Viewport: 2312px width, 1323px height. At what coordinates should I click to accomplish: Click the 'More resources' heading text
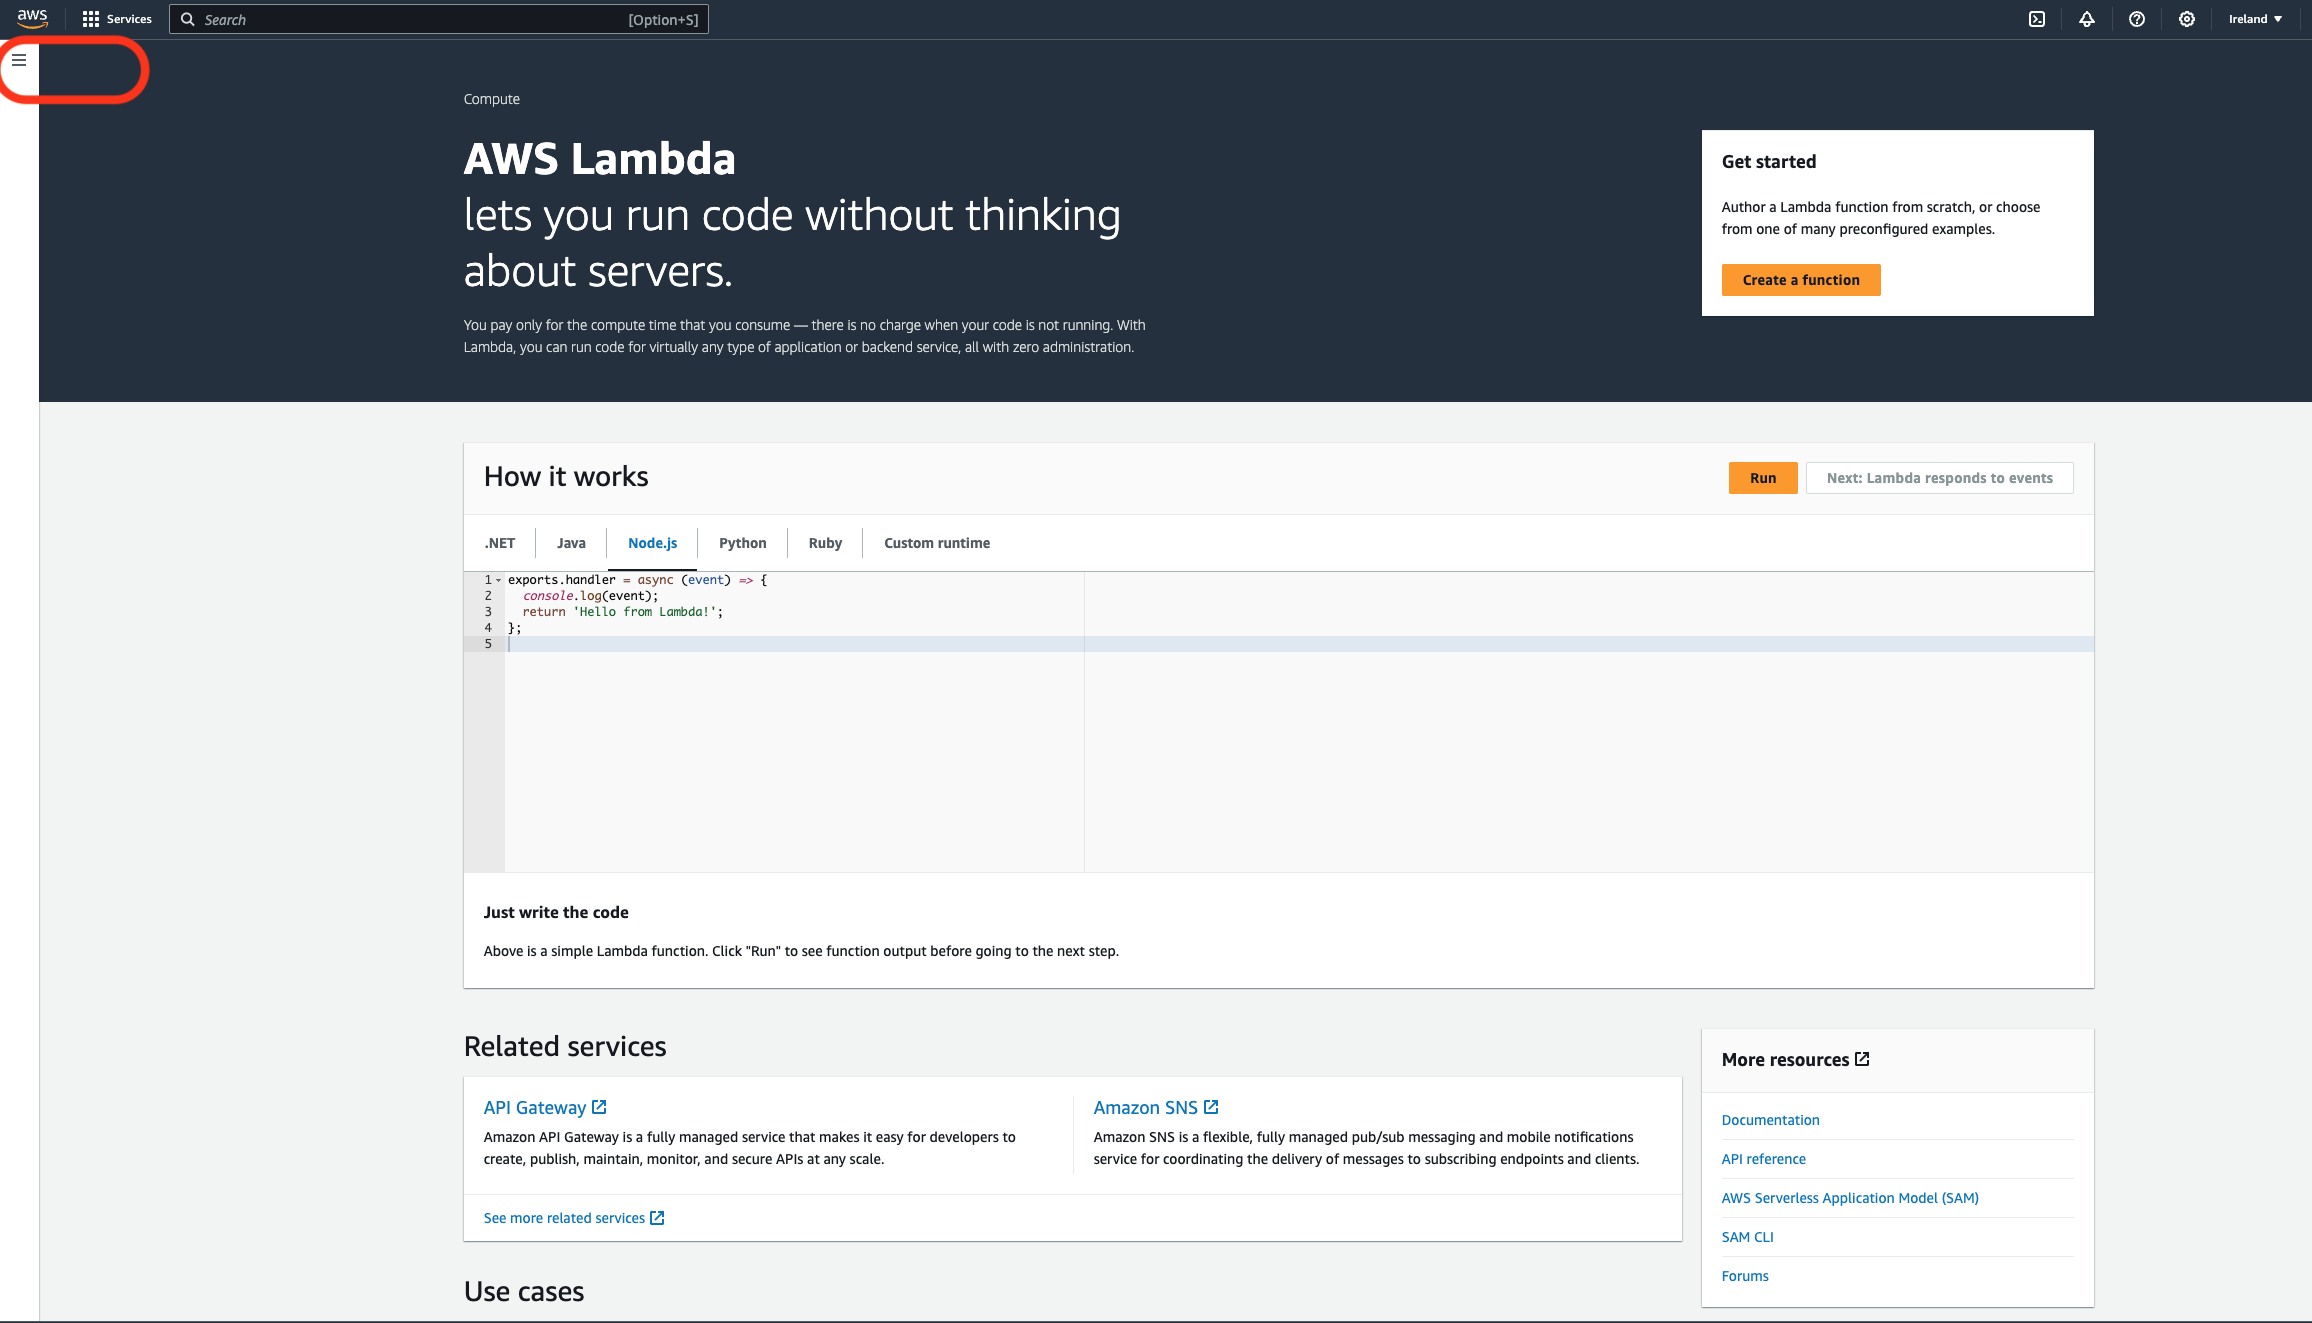point(1785,1060)
